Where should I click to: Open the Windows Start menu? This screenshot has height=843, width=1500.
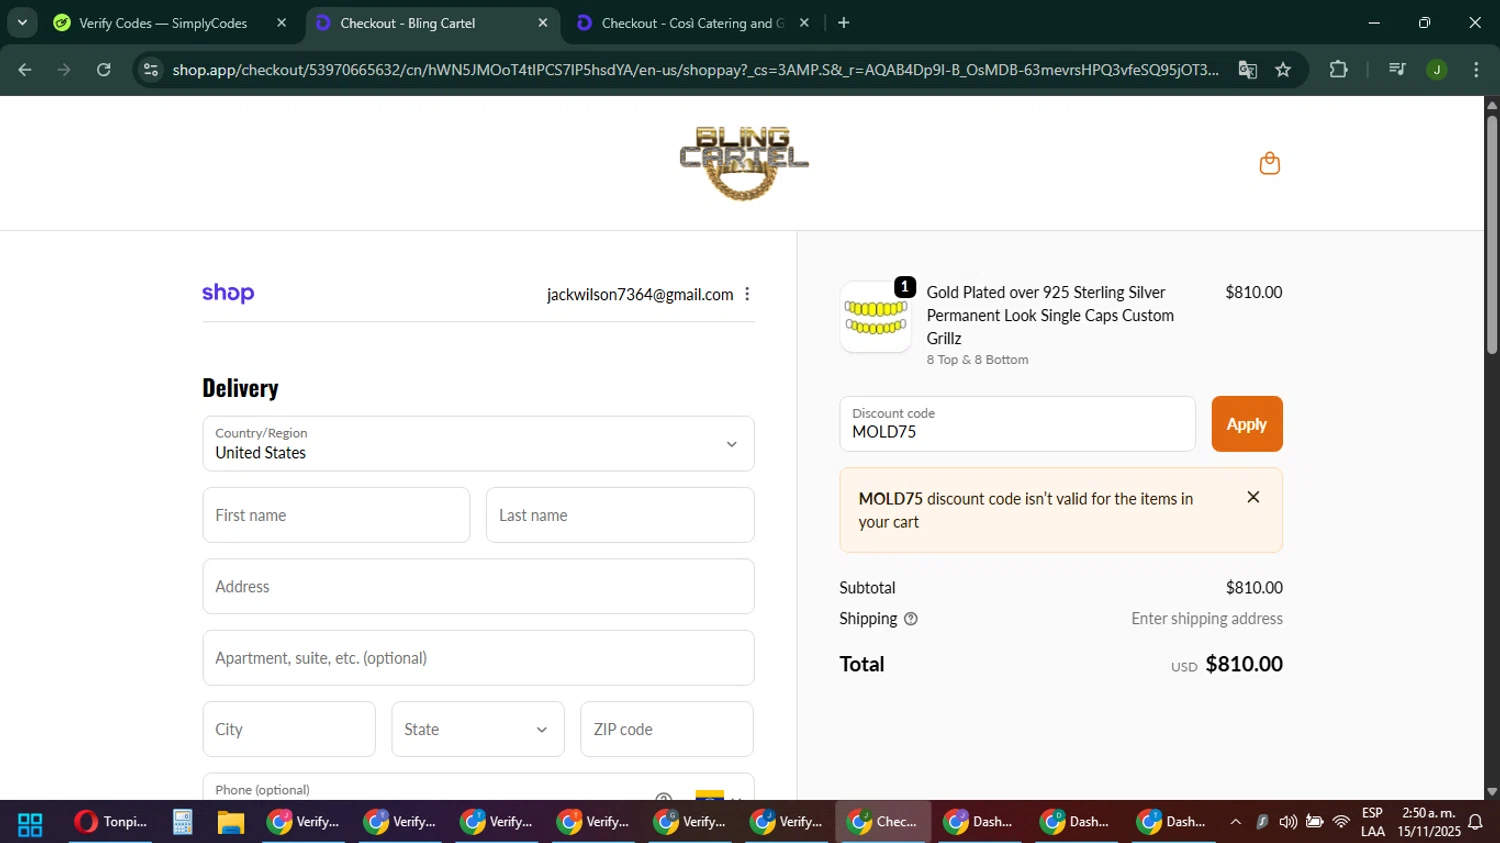30,823
